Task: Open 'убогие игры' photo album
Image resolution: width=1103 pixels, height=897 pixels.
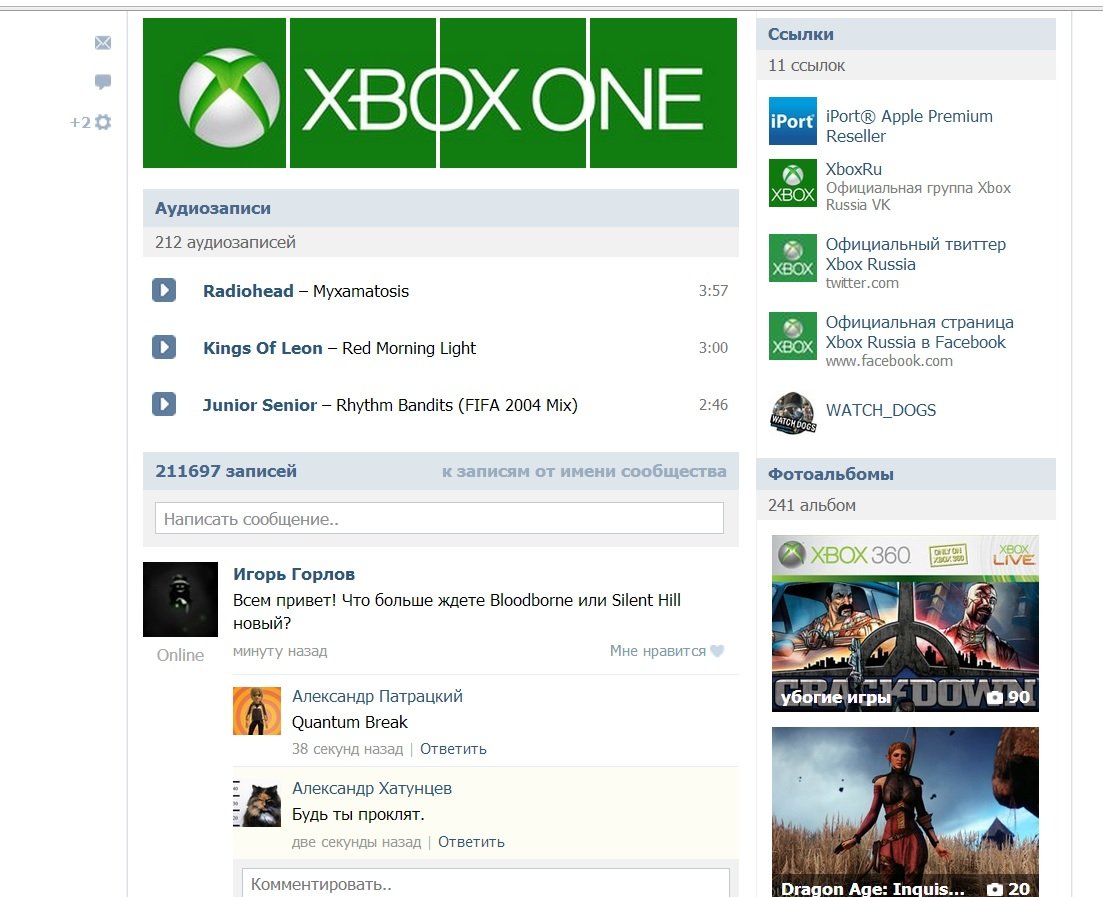Action: [905, 623]
